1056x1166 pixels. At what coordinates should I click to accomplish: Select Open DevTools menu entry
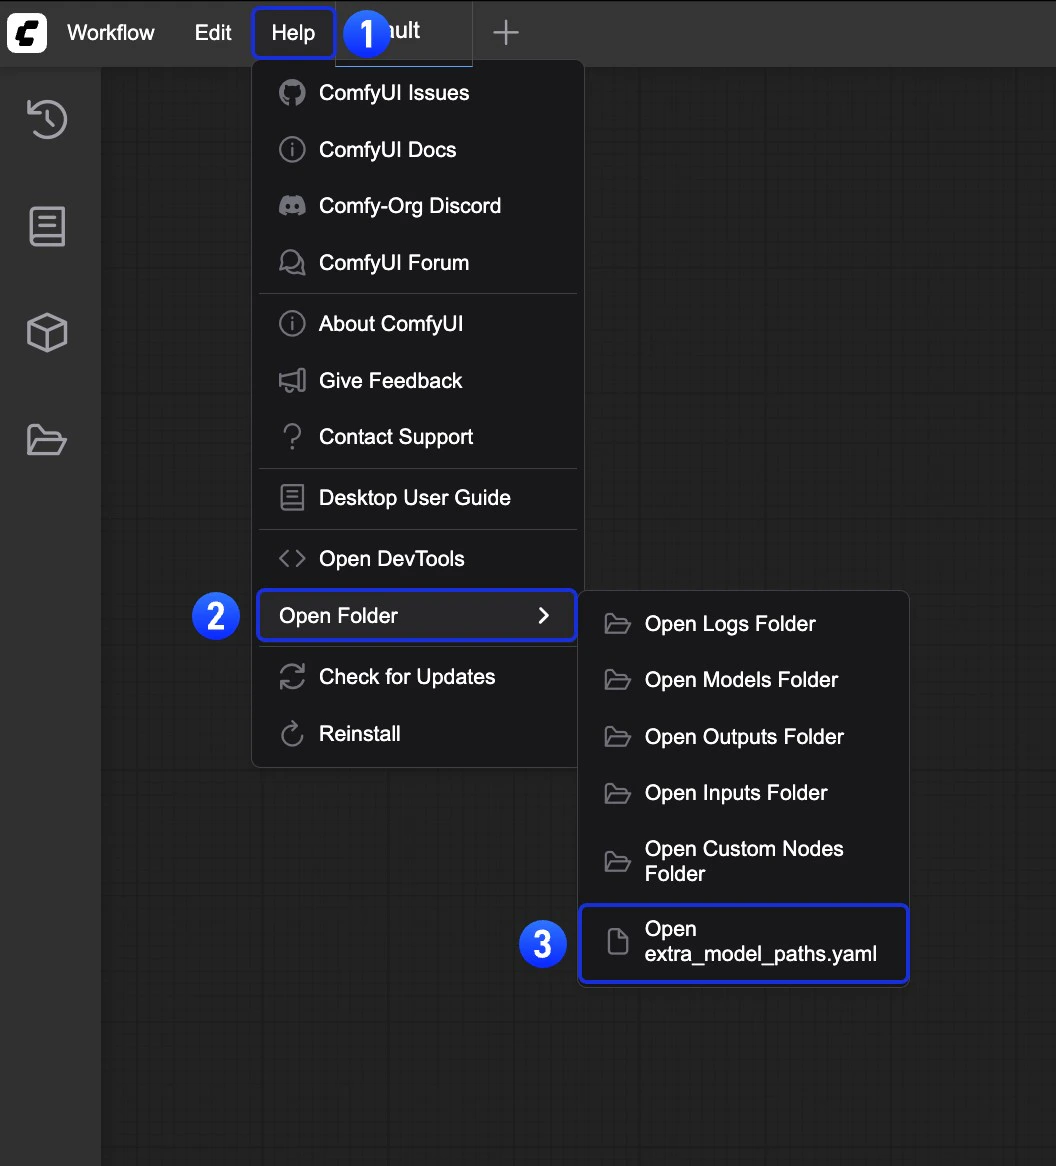pyautogui.click(x=416, y=558)
